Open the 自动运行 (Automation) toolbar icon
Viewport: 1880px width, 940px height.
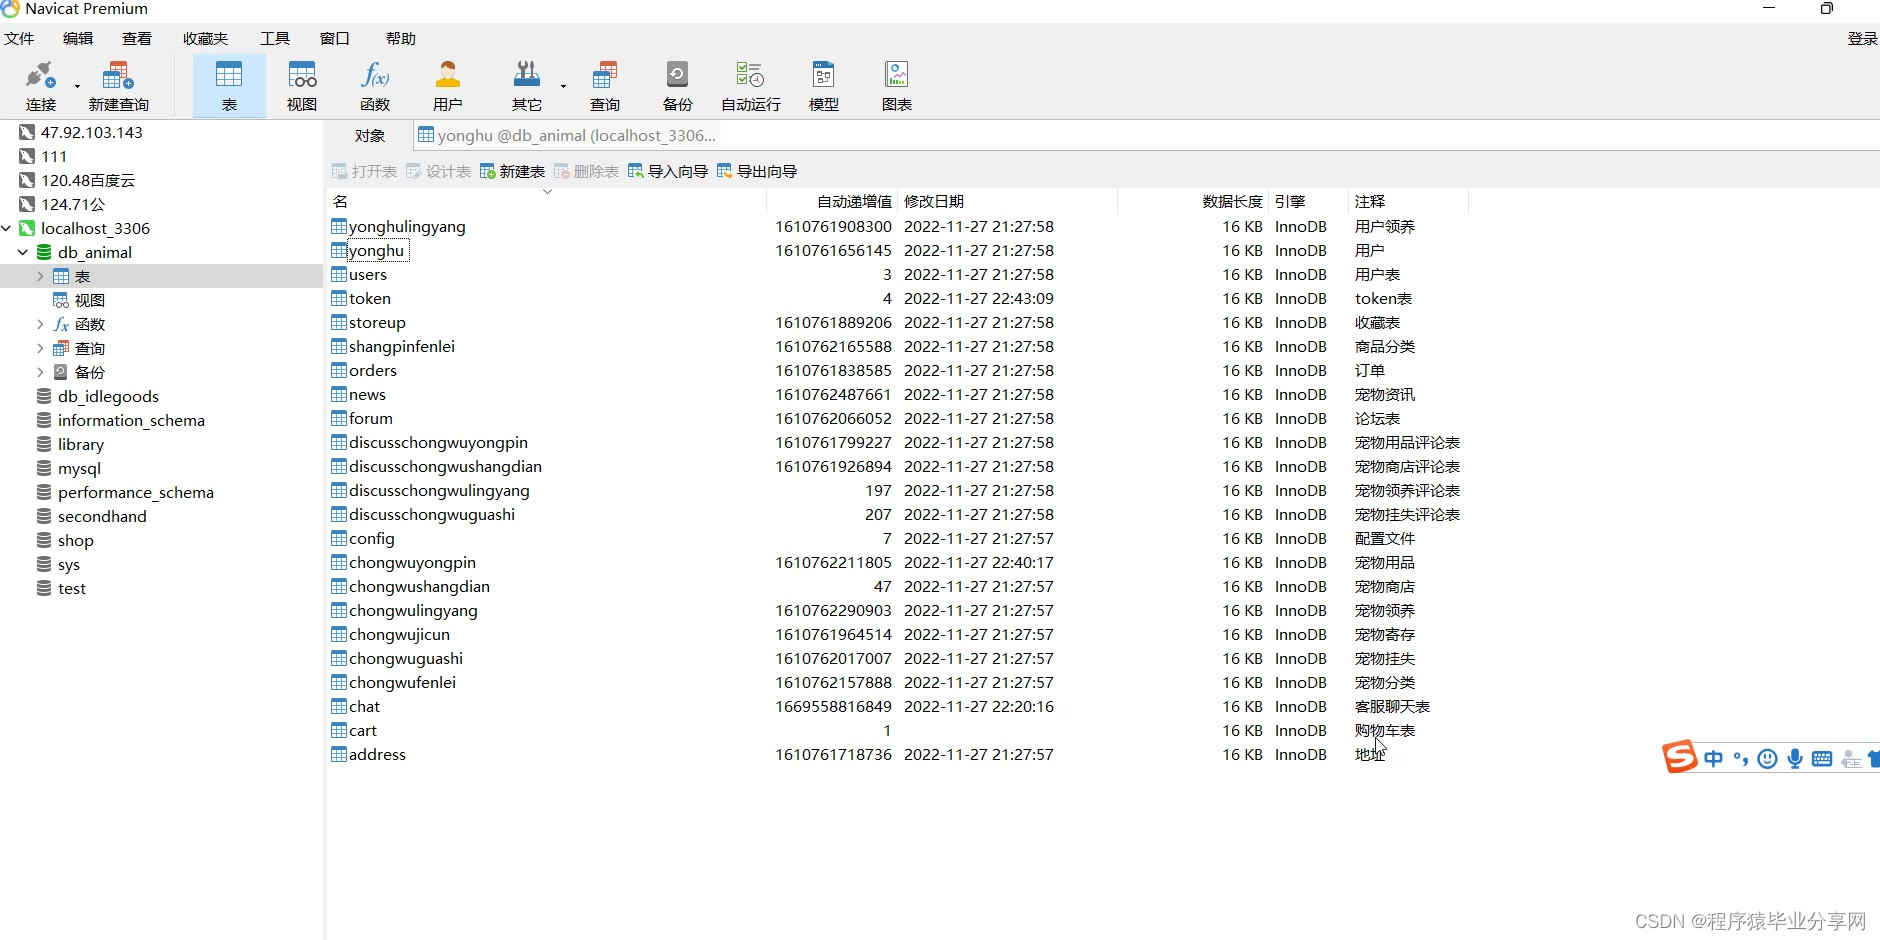751,86
